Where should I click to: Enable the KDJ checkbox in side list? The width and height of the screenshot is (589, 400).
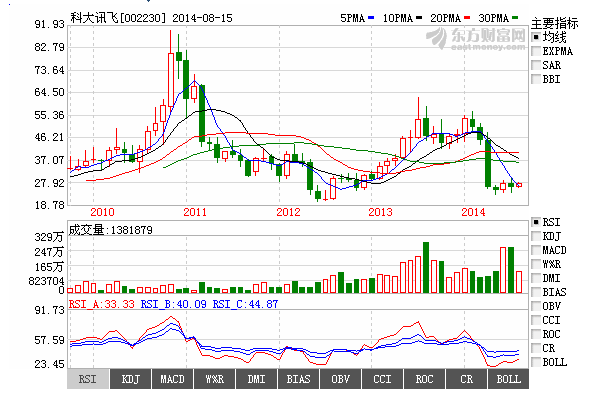tap(536, 236)
